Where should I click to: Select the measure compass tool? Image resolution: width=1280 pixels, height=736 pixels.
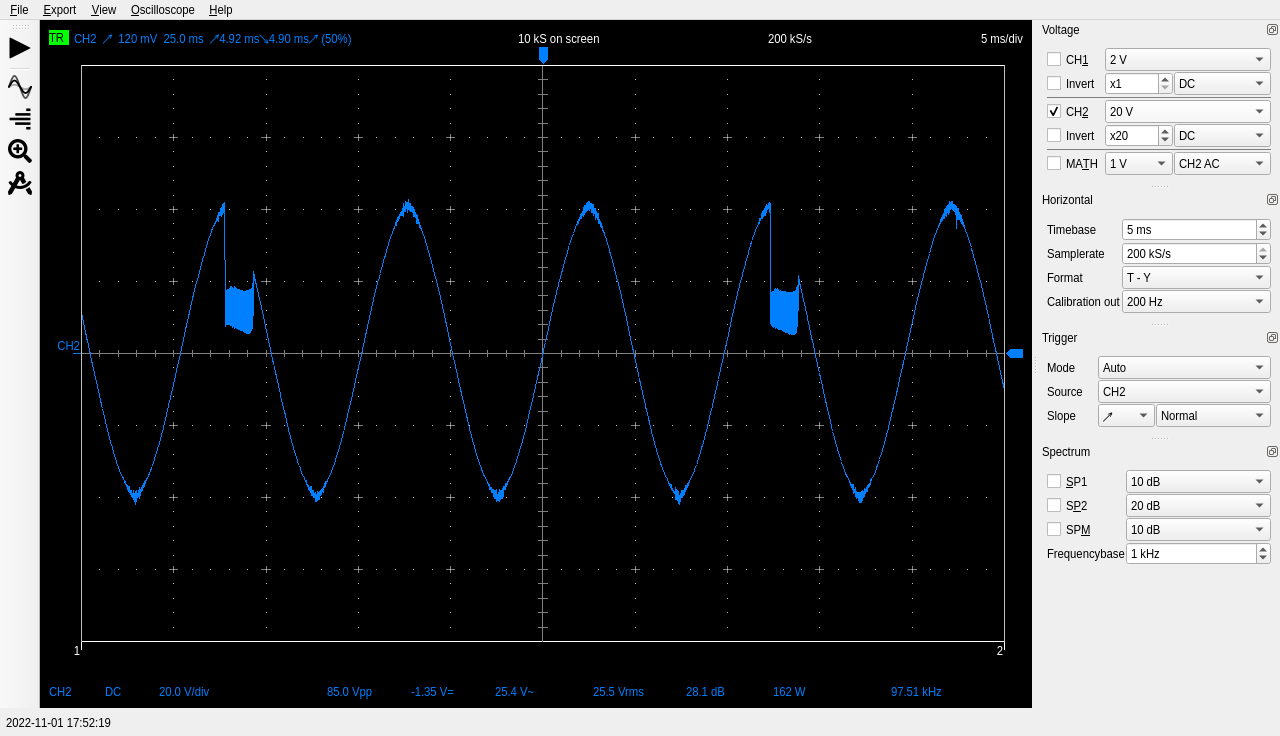pyautogui.click(x=20, y=183)
